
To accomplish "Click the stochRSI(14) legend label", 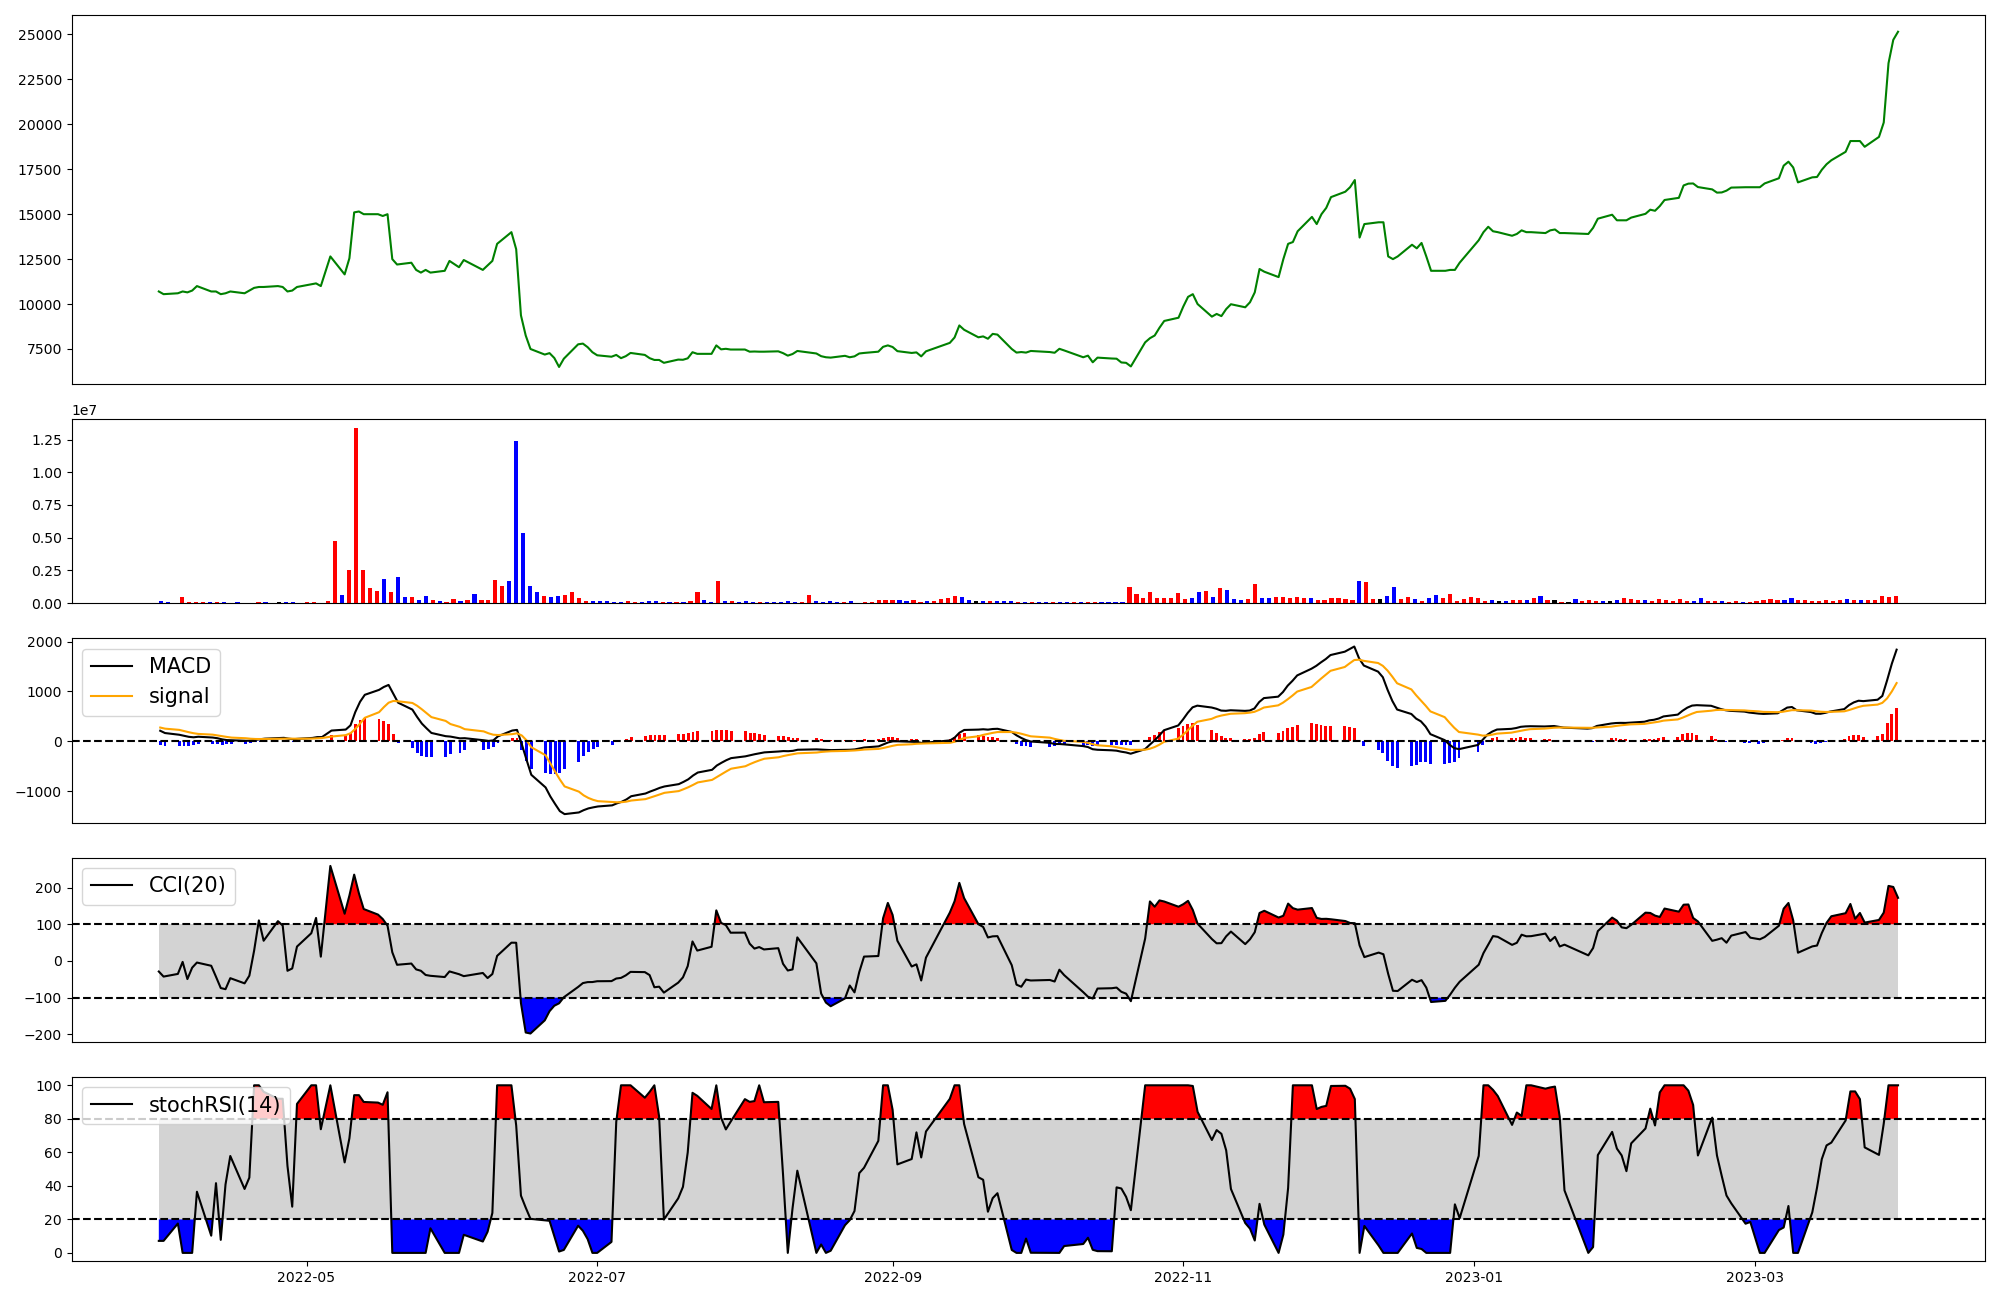I will pos(214,1105).
